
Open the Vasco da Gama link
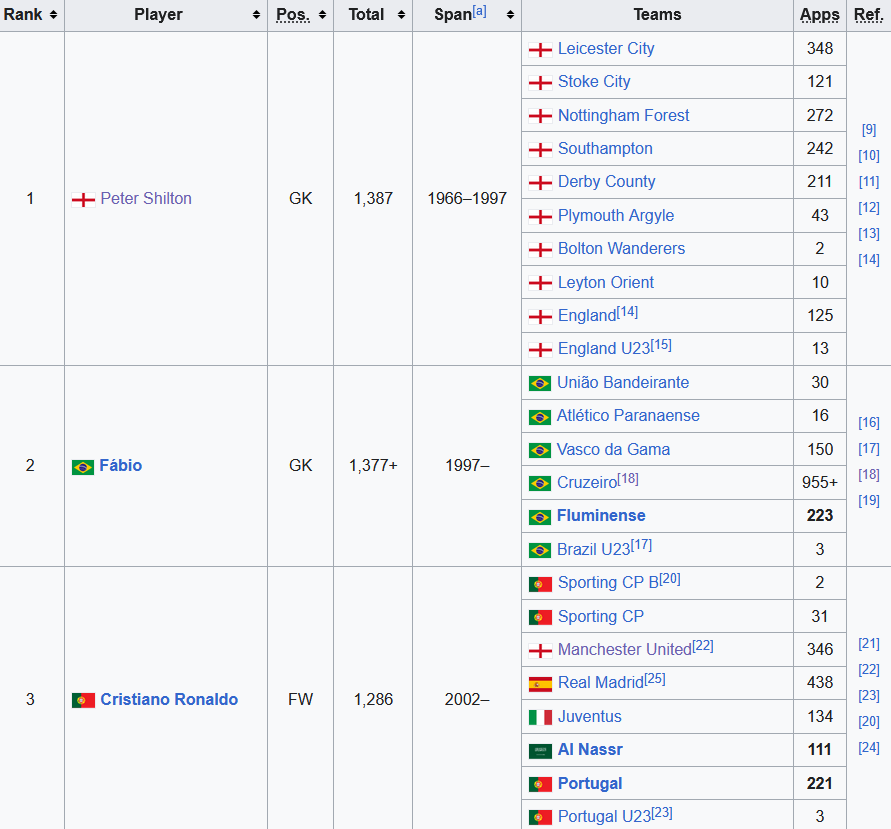pyautogui.click(x=613, y=449)
